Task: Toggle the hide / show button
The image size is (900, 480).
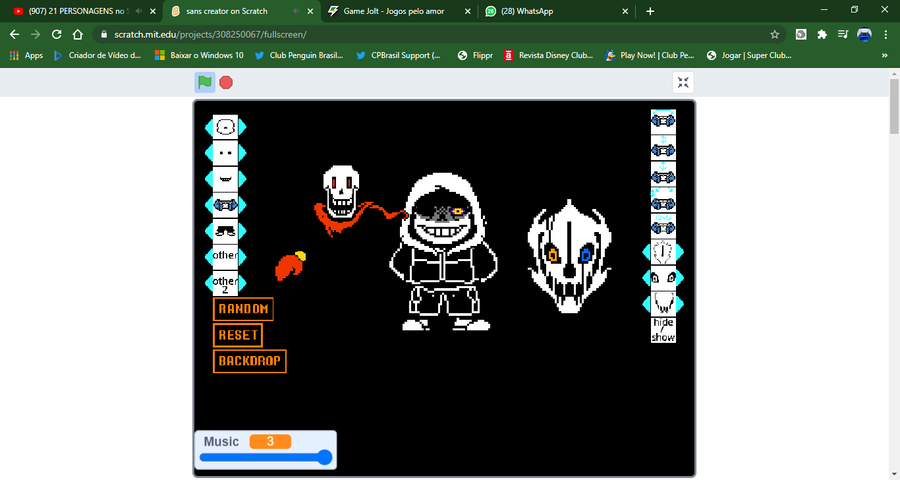Action: (663, 330)
